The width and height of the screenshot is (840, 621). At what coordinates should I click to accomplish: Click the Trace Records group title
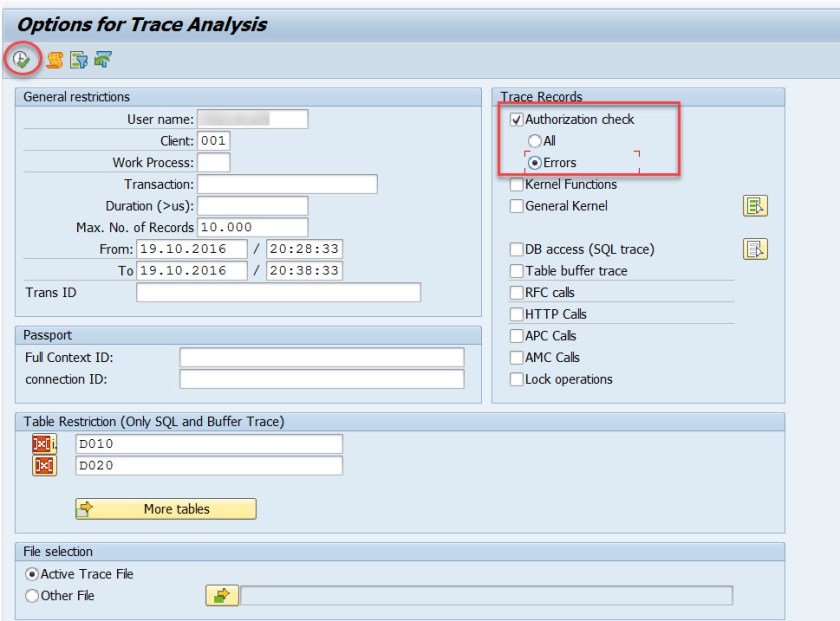(x=541, y=97)
